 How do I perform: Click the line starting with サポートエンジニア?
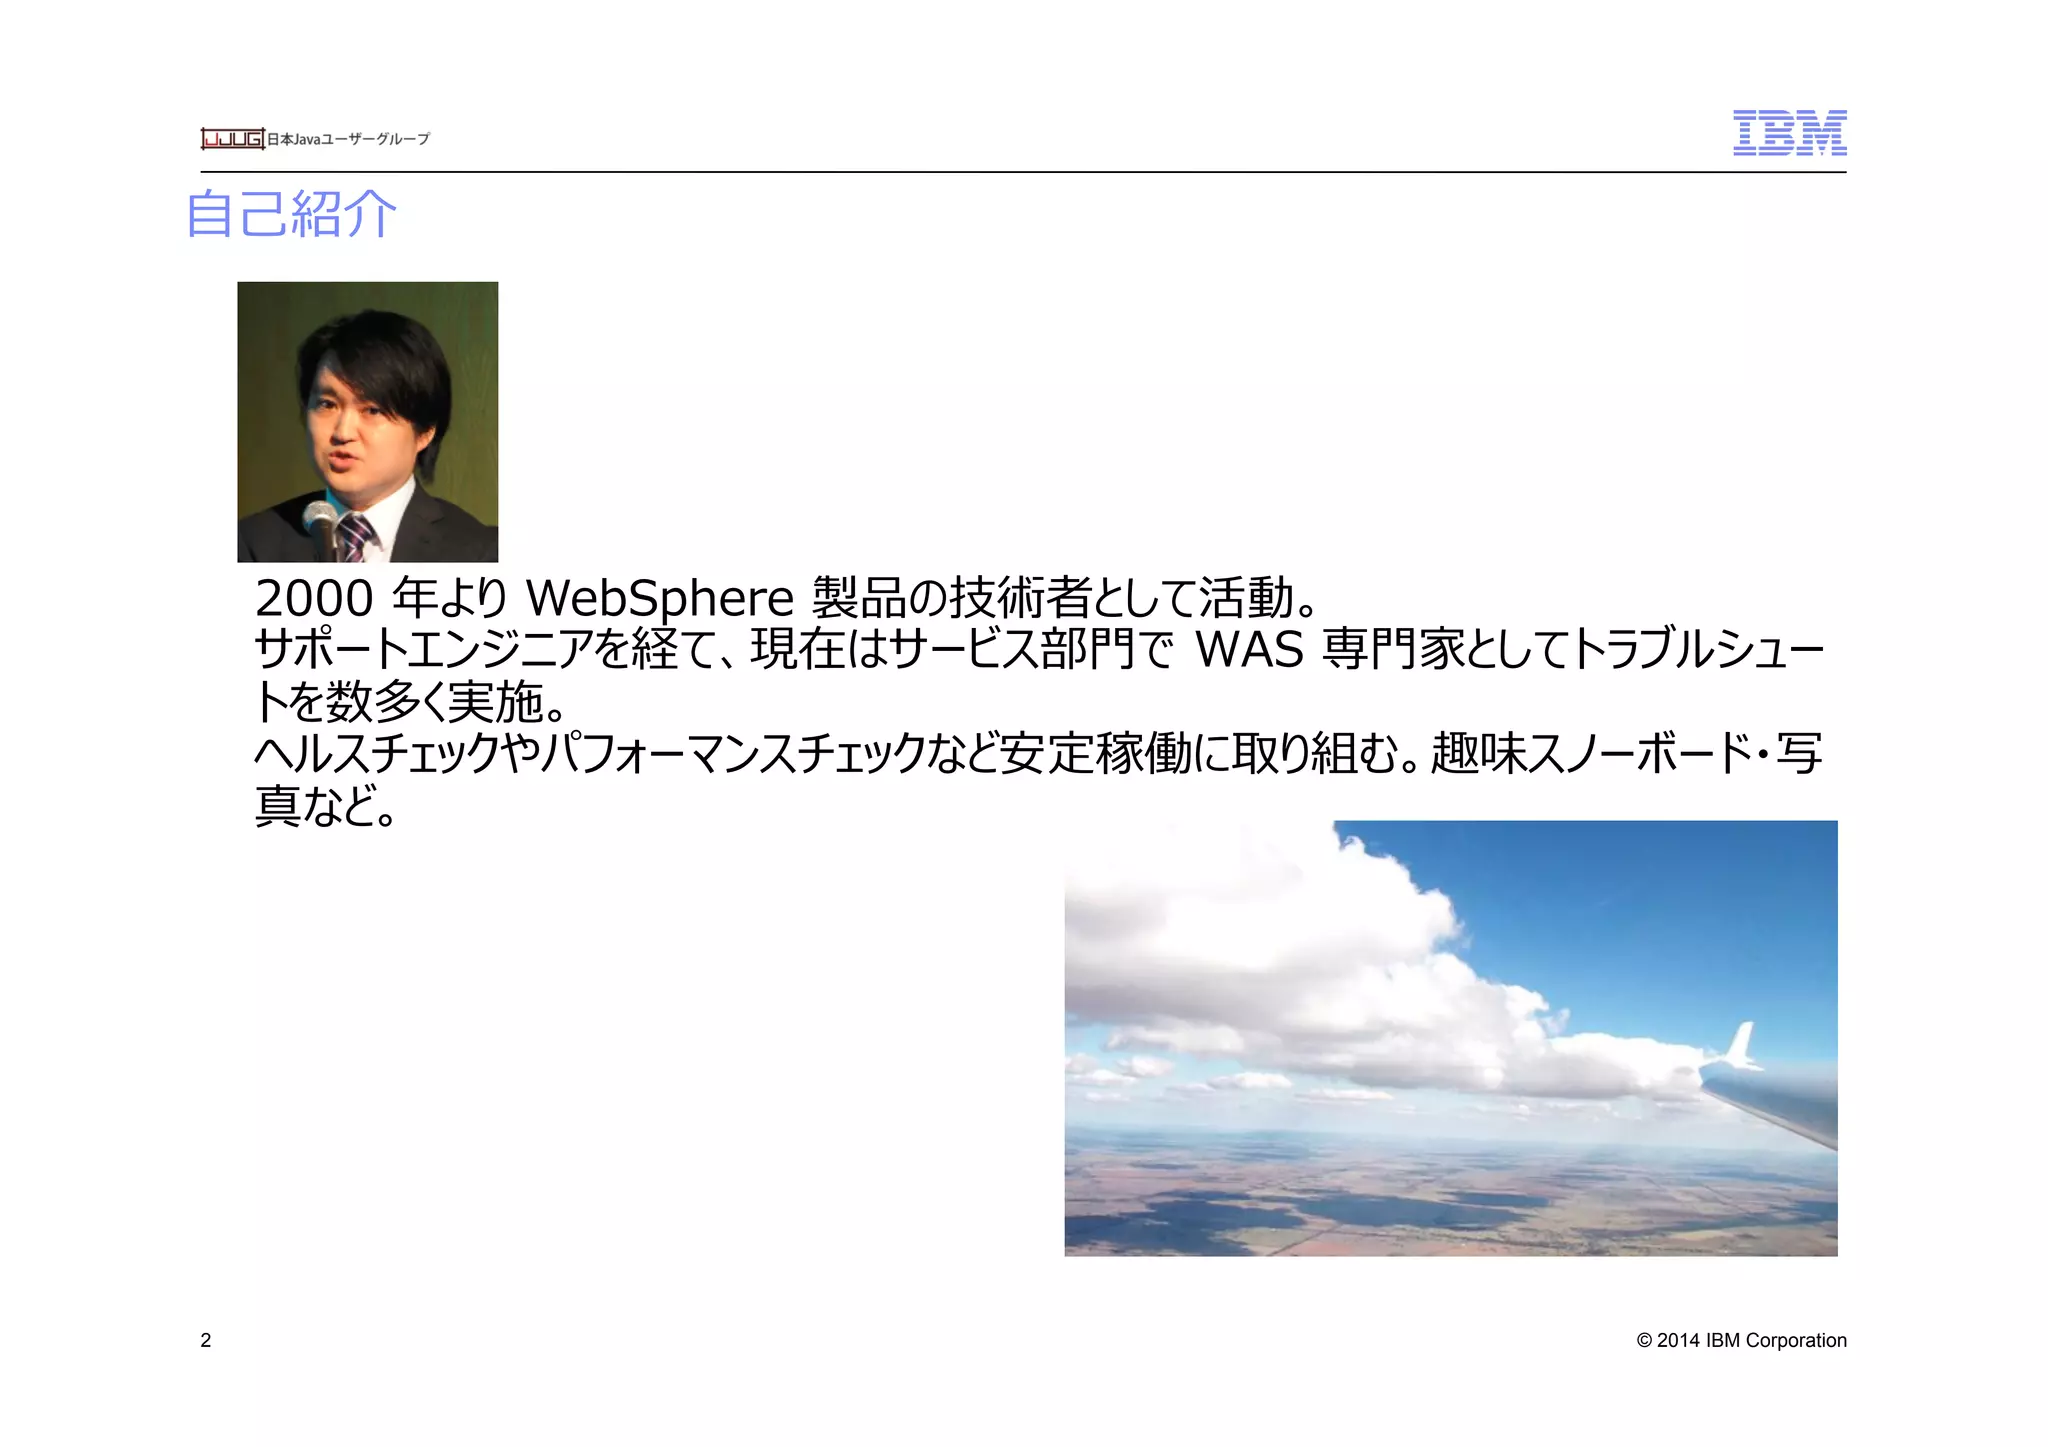click(x=1038, y=650)
